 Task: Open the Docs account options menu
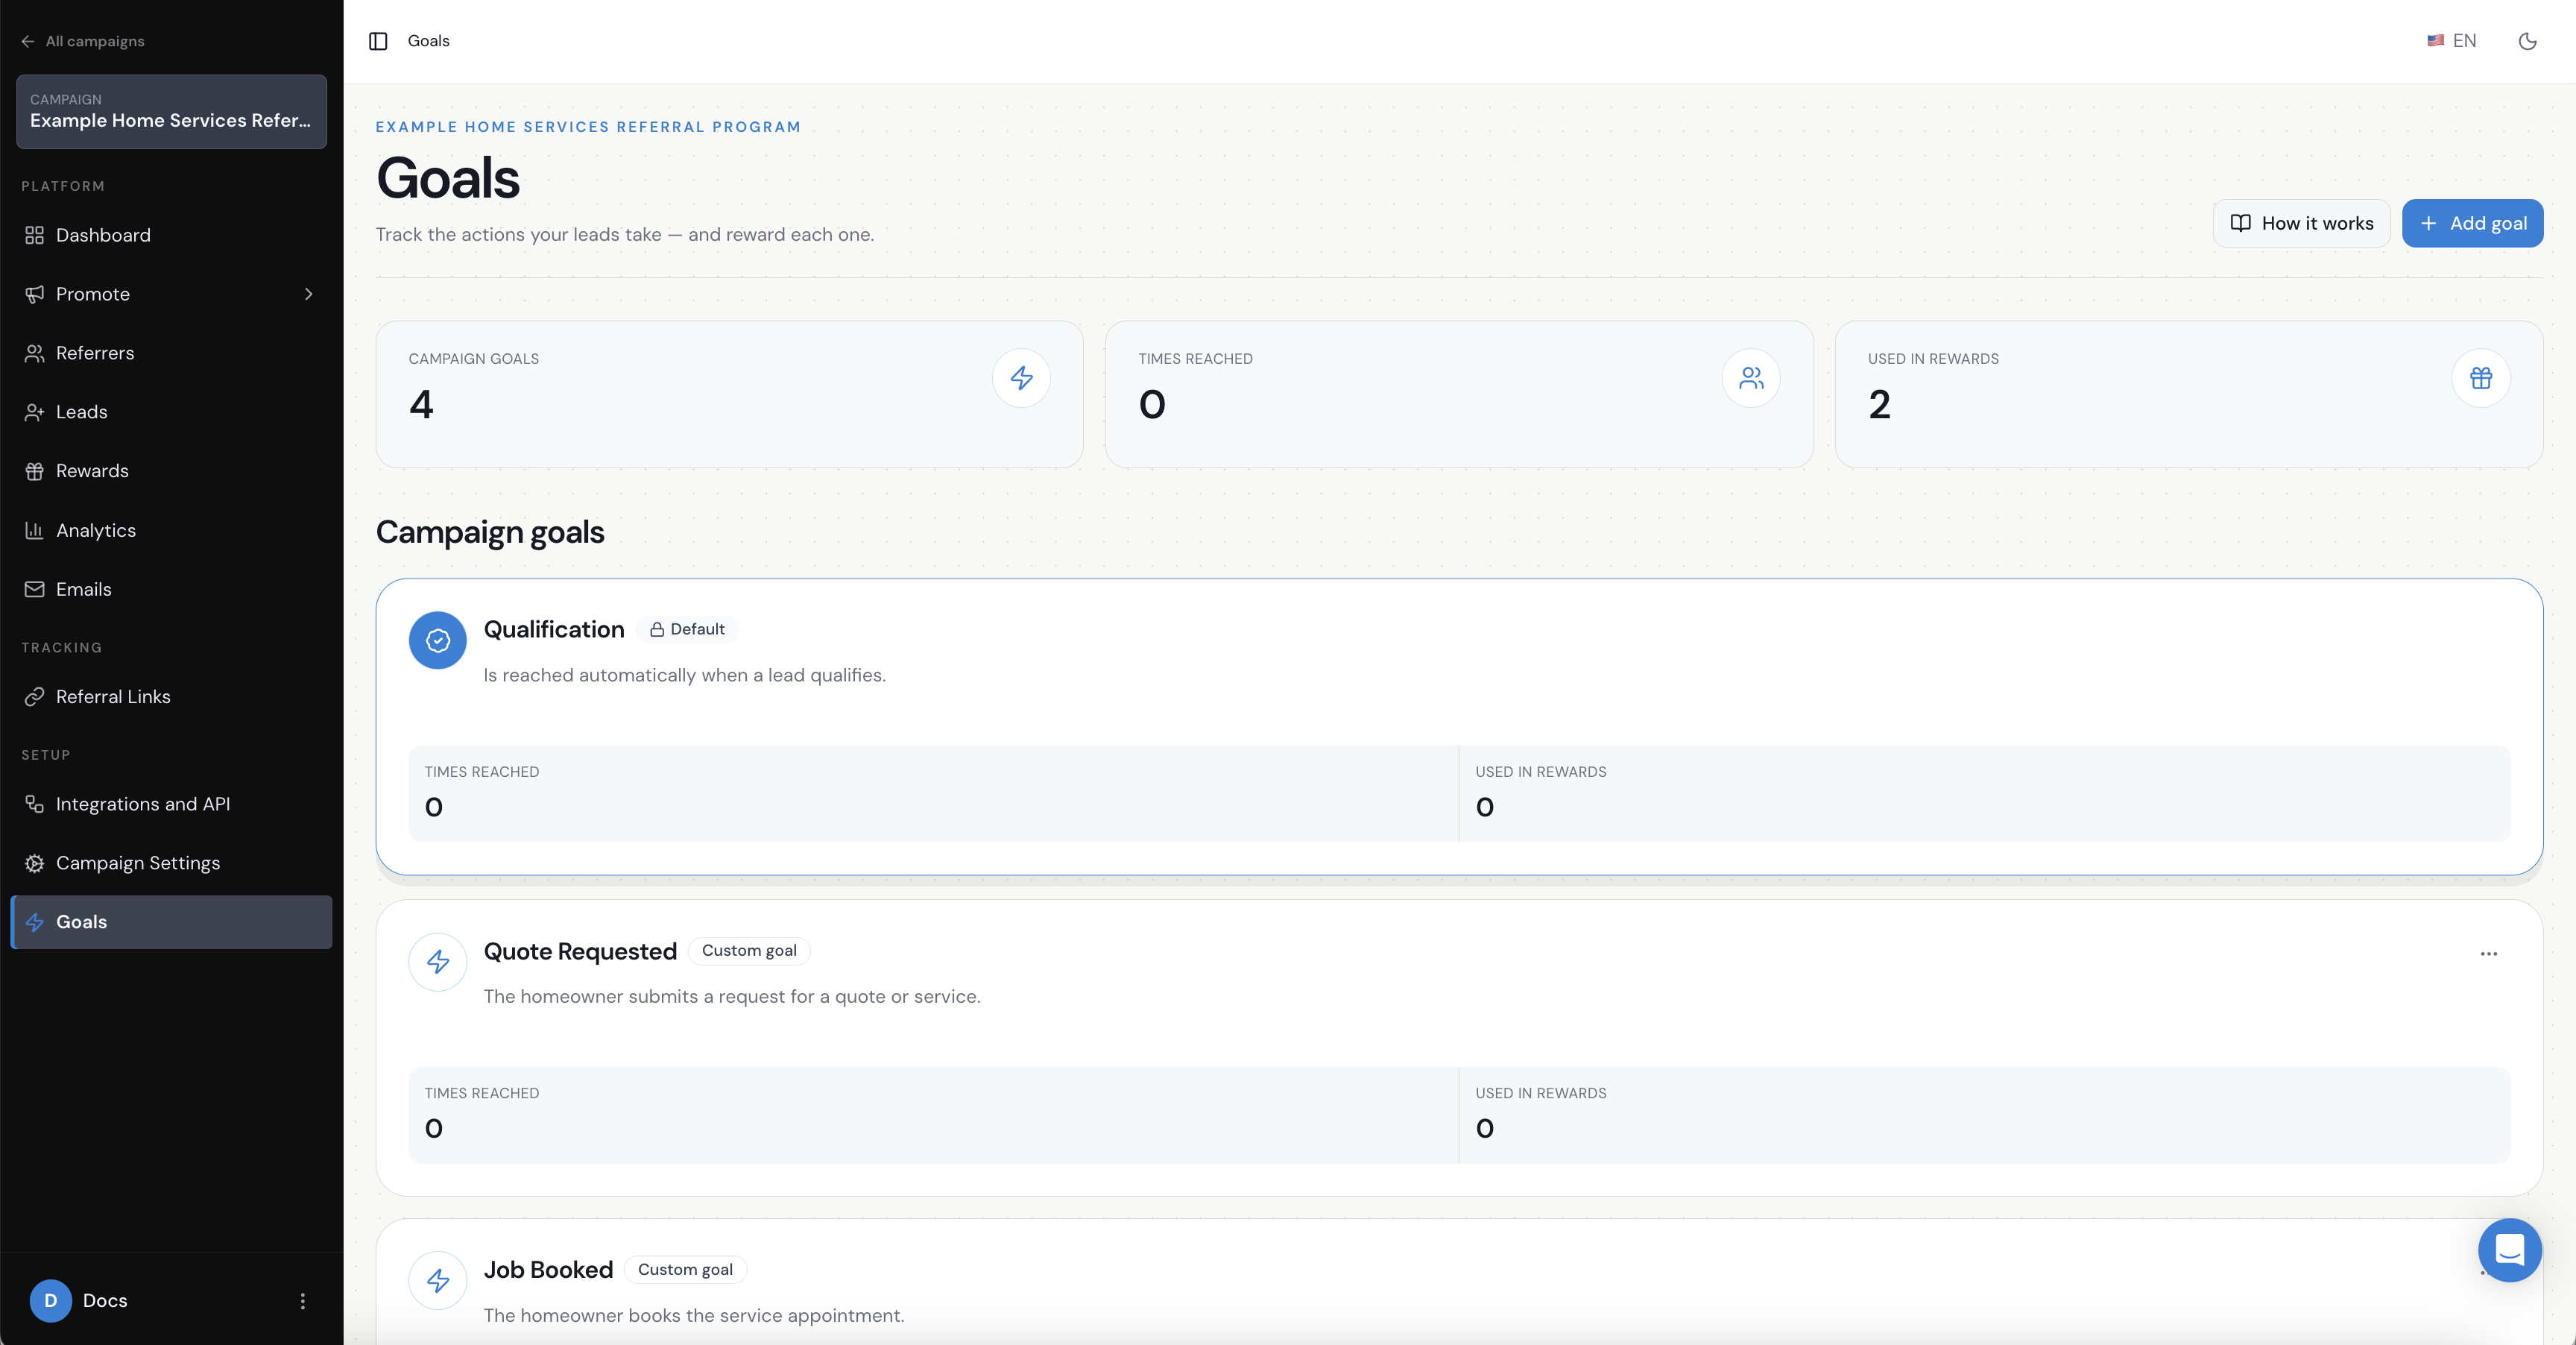302,1300
